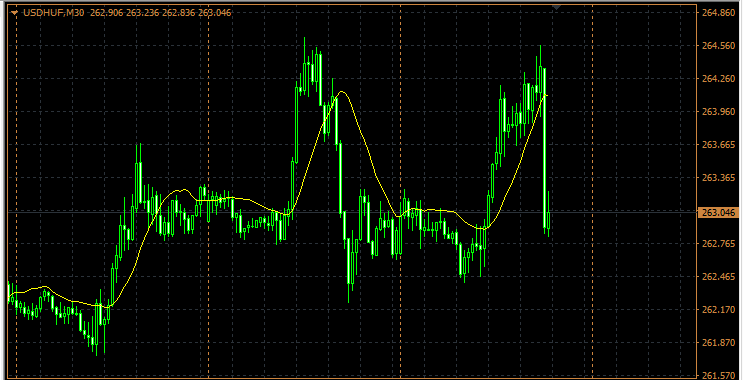Select the 263.365 price scale label
Screen dimensions: 743x380
pyautogui.click(x=717, y=177)
